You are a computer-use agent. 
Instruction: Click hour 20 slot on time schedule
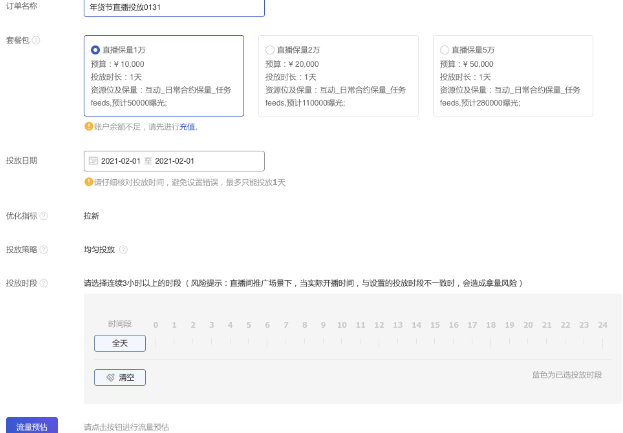pyautogui.click(x=530, y=342)
